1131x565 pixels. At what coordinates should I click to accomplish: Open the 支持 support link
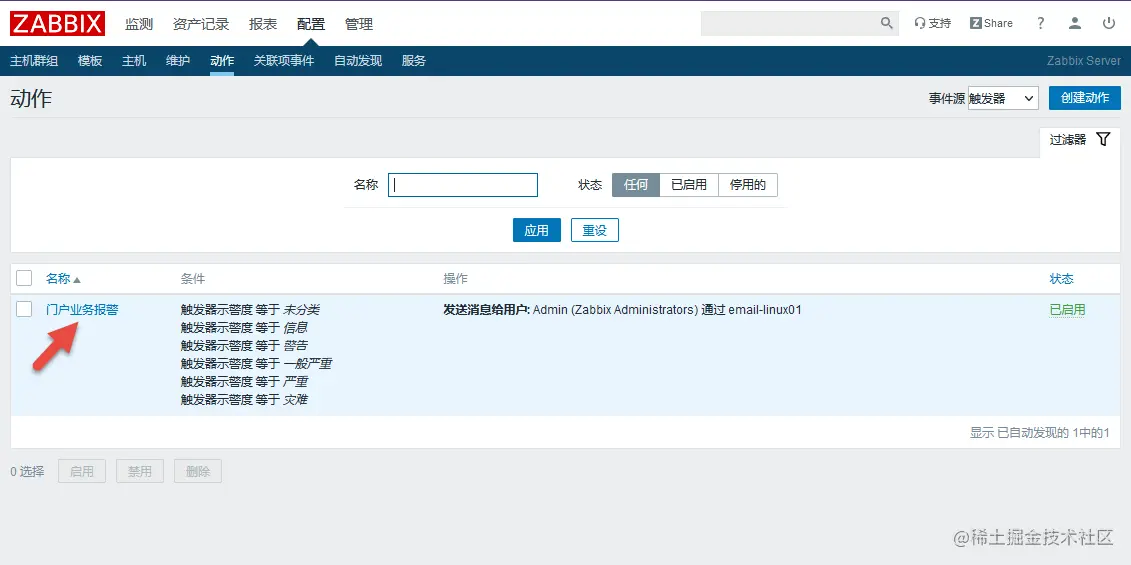933,23
